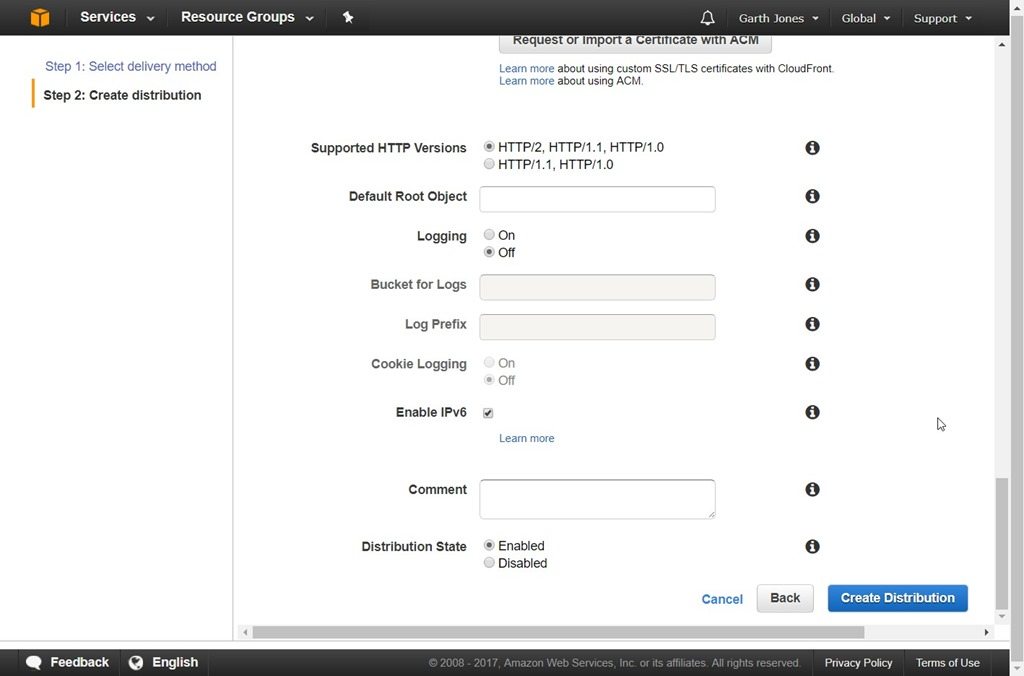
Task: Click the Create Distribution button
Action: 897,598
